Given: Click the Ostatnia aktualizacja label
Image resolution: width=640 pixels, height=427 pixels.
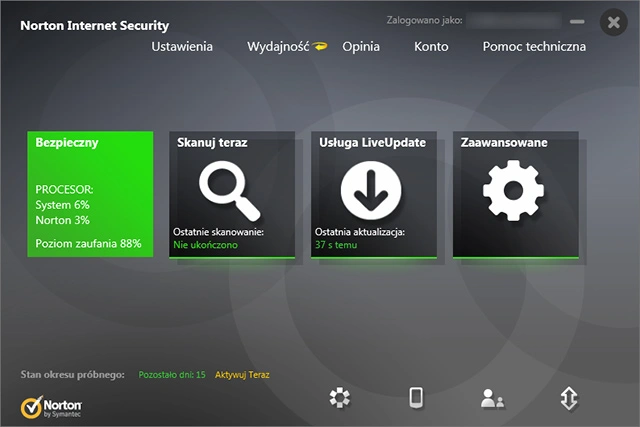Looking at the screenshot, I should click(x=360, y=232).
